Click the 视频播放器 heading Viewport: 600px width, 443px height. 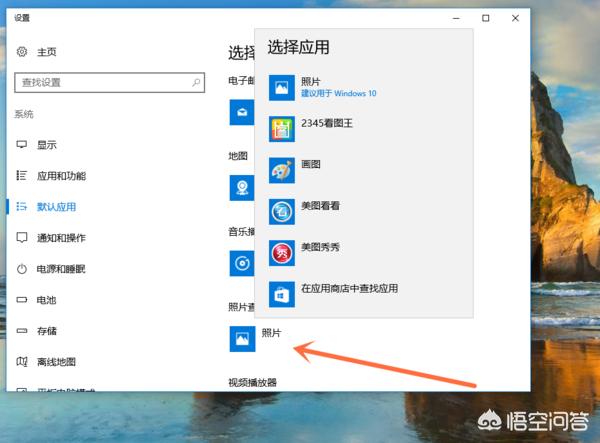coord(253,383)
